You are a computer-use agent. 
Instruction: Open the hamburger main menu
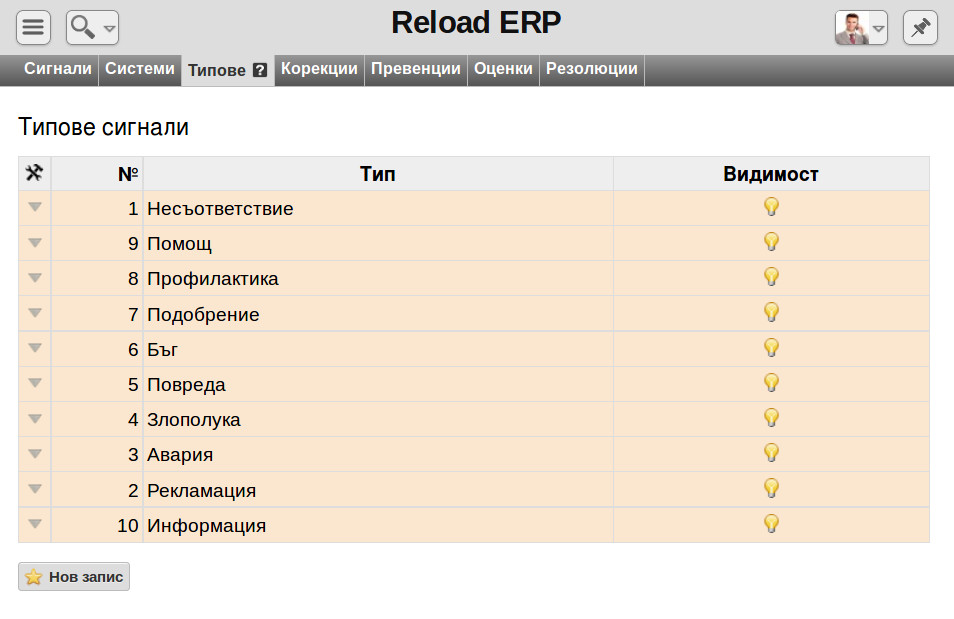coord(33,27)
